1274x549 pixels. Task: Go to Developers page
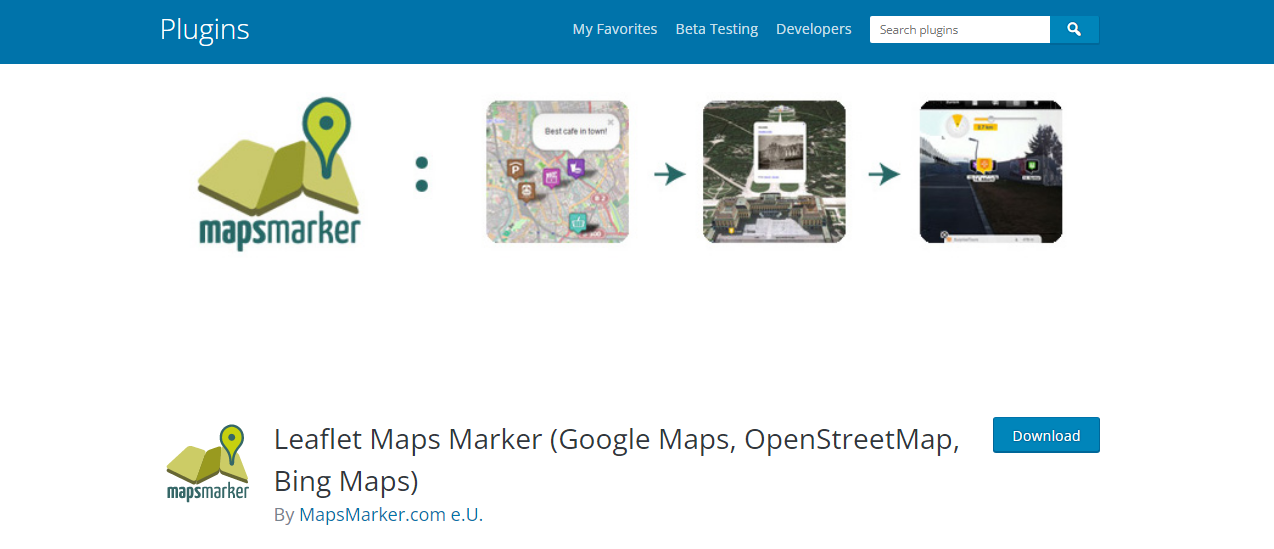[x=814, y=29]
